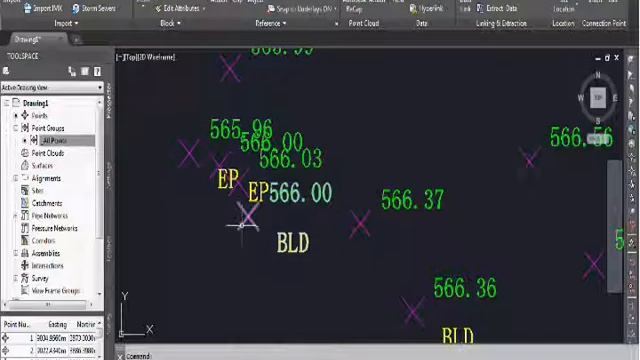The height and width of the screenshot is (360, 640).
Task: Click Toolspace tree vertical scrollbar
Action: tap(99, 197)
